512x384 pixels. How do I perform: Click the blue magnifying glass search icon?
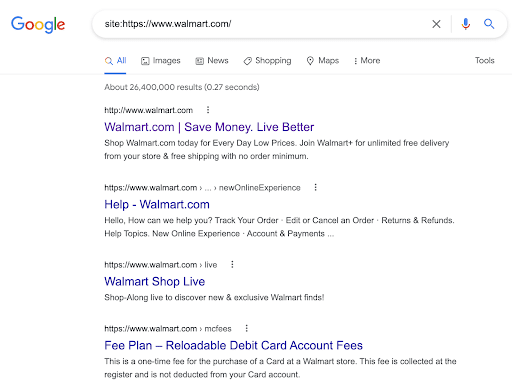(x=489, y=24)
